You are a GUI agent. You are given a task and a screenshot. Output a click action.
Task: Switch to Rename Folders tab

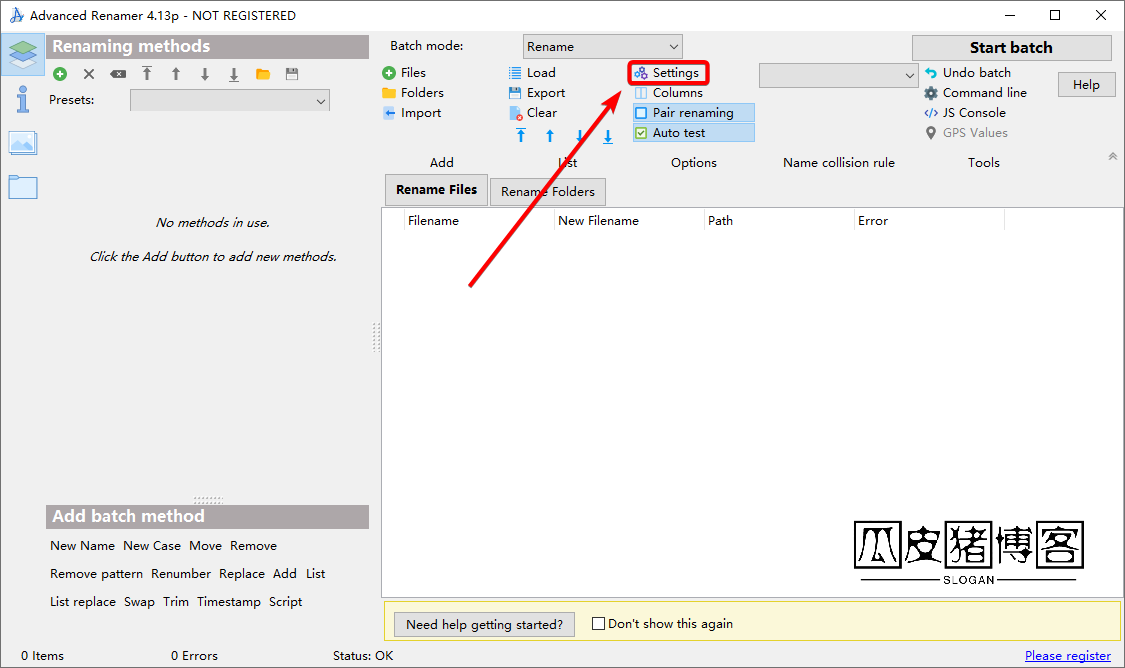click(x=547, y=192)
